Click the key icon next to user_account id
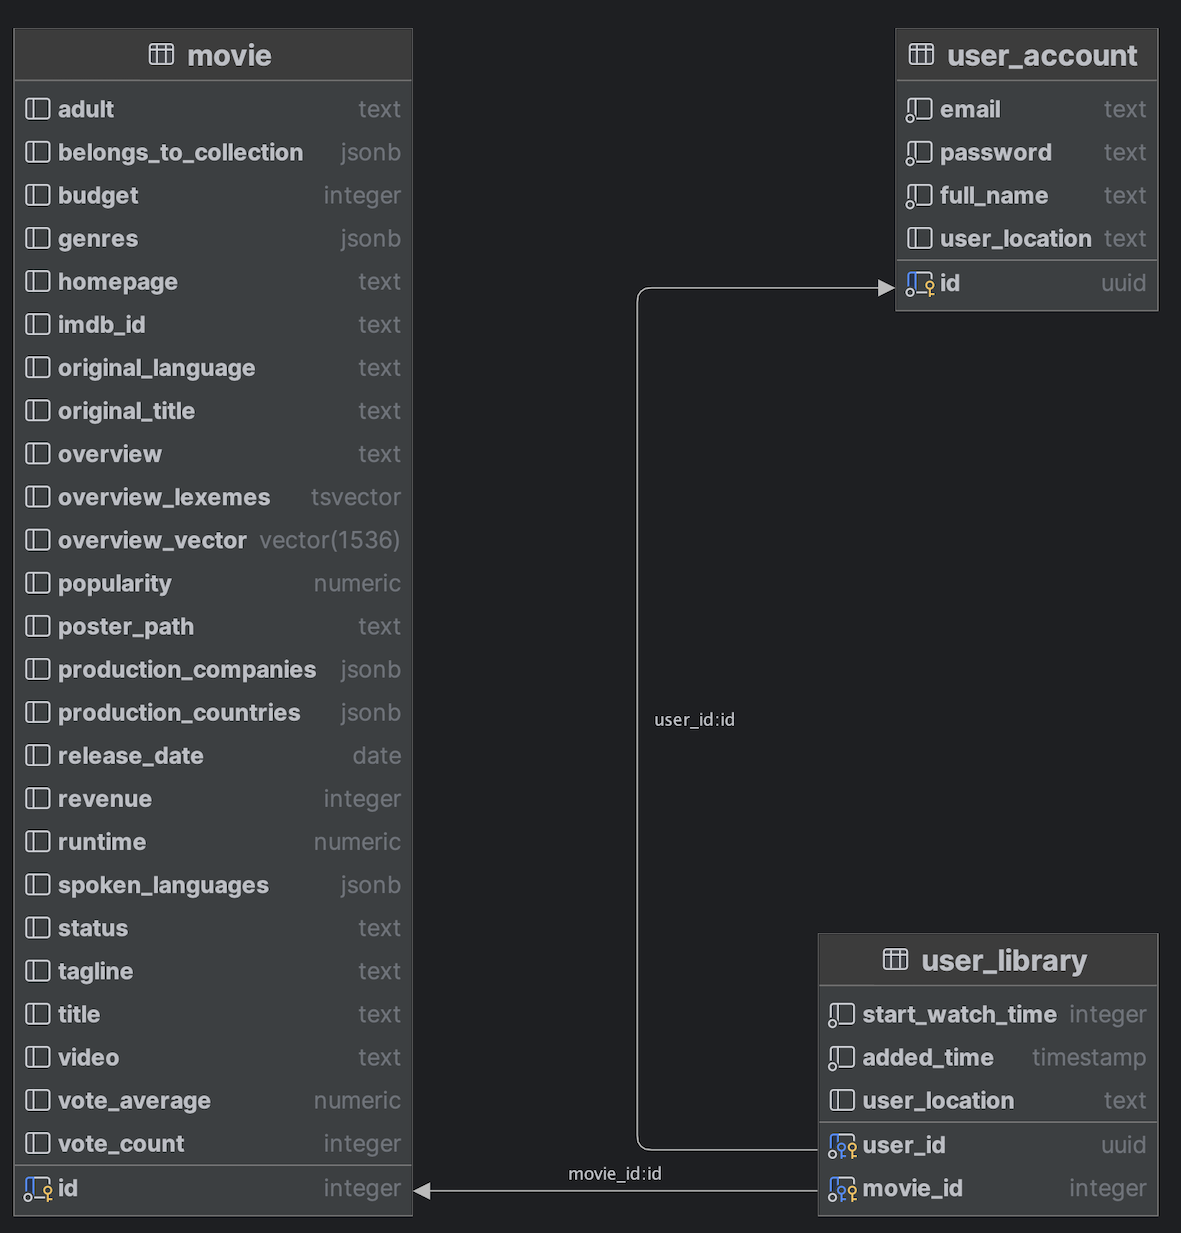1181x1233 pixels. (919, 283)
